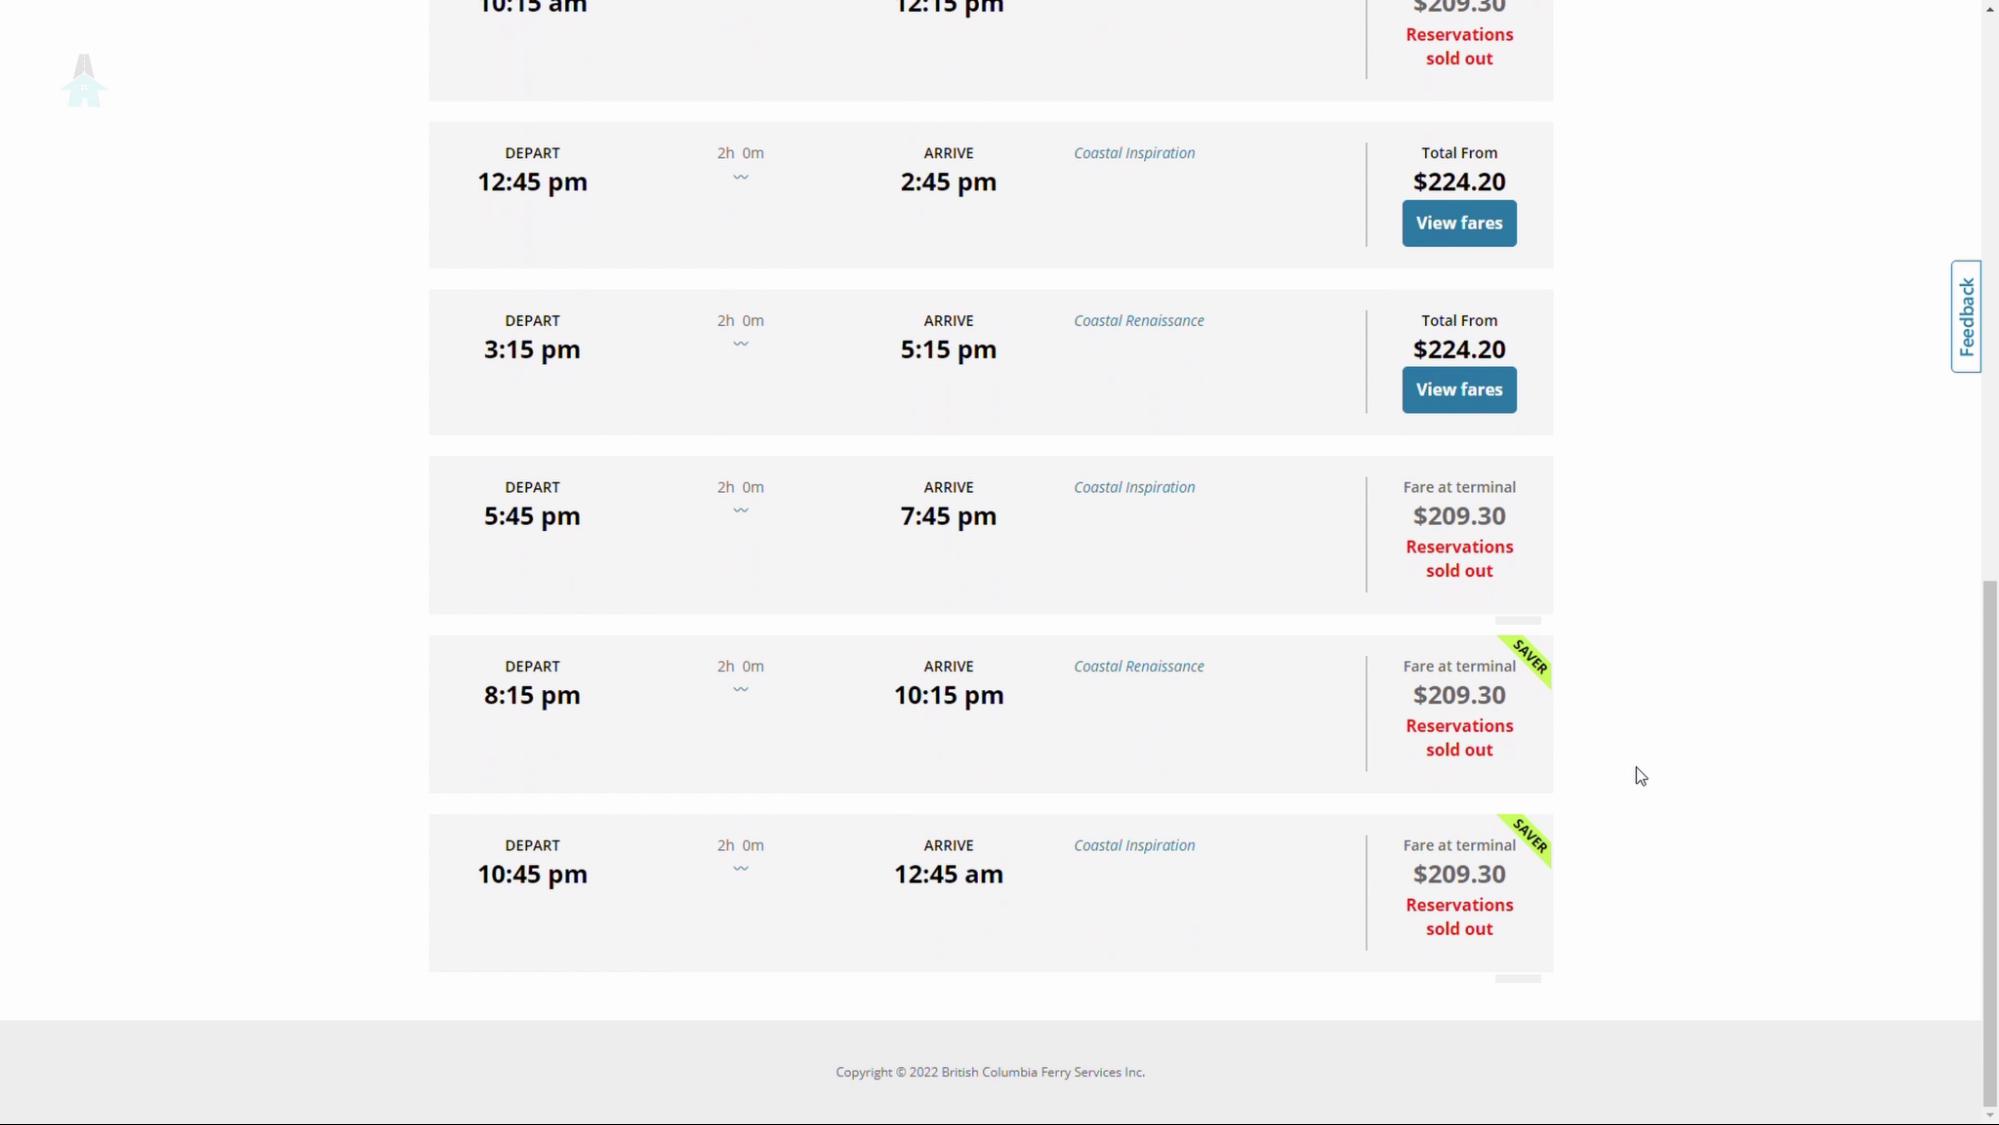Click the $224.20 price on 12:45 pm sailing
The height and width of the screenshot is (1125, 1999).
pyautogui.click(x=1459, y=182)
